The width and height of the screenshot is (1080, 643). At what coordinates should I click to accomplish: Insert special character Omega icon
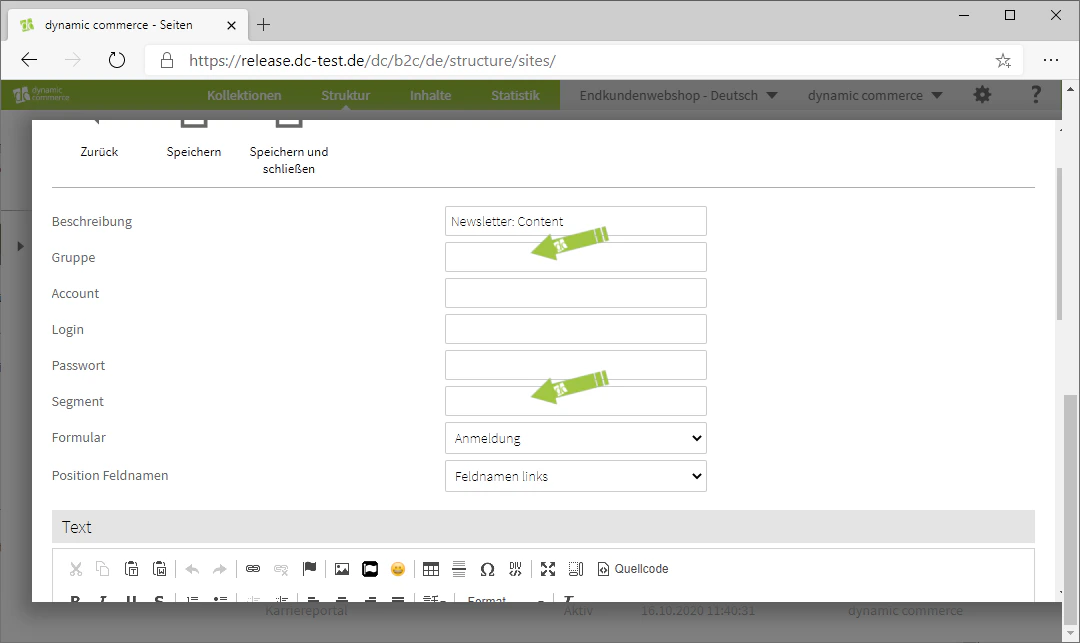487,569
